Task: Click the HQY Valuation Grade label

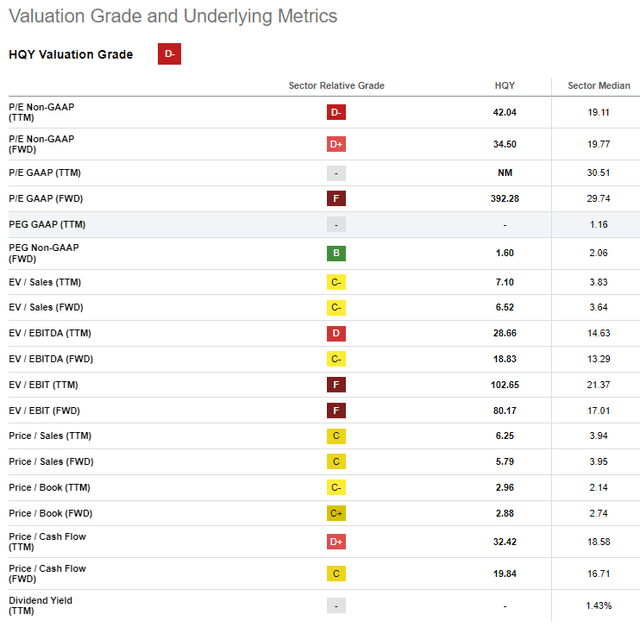Action: (71, 54)
